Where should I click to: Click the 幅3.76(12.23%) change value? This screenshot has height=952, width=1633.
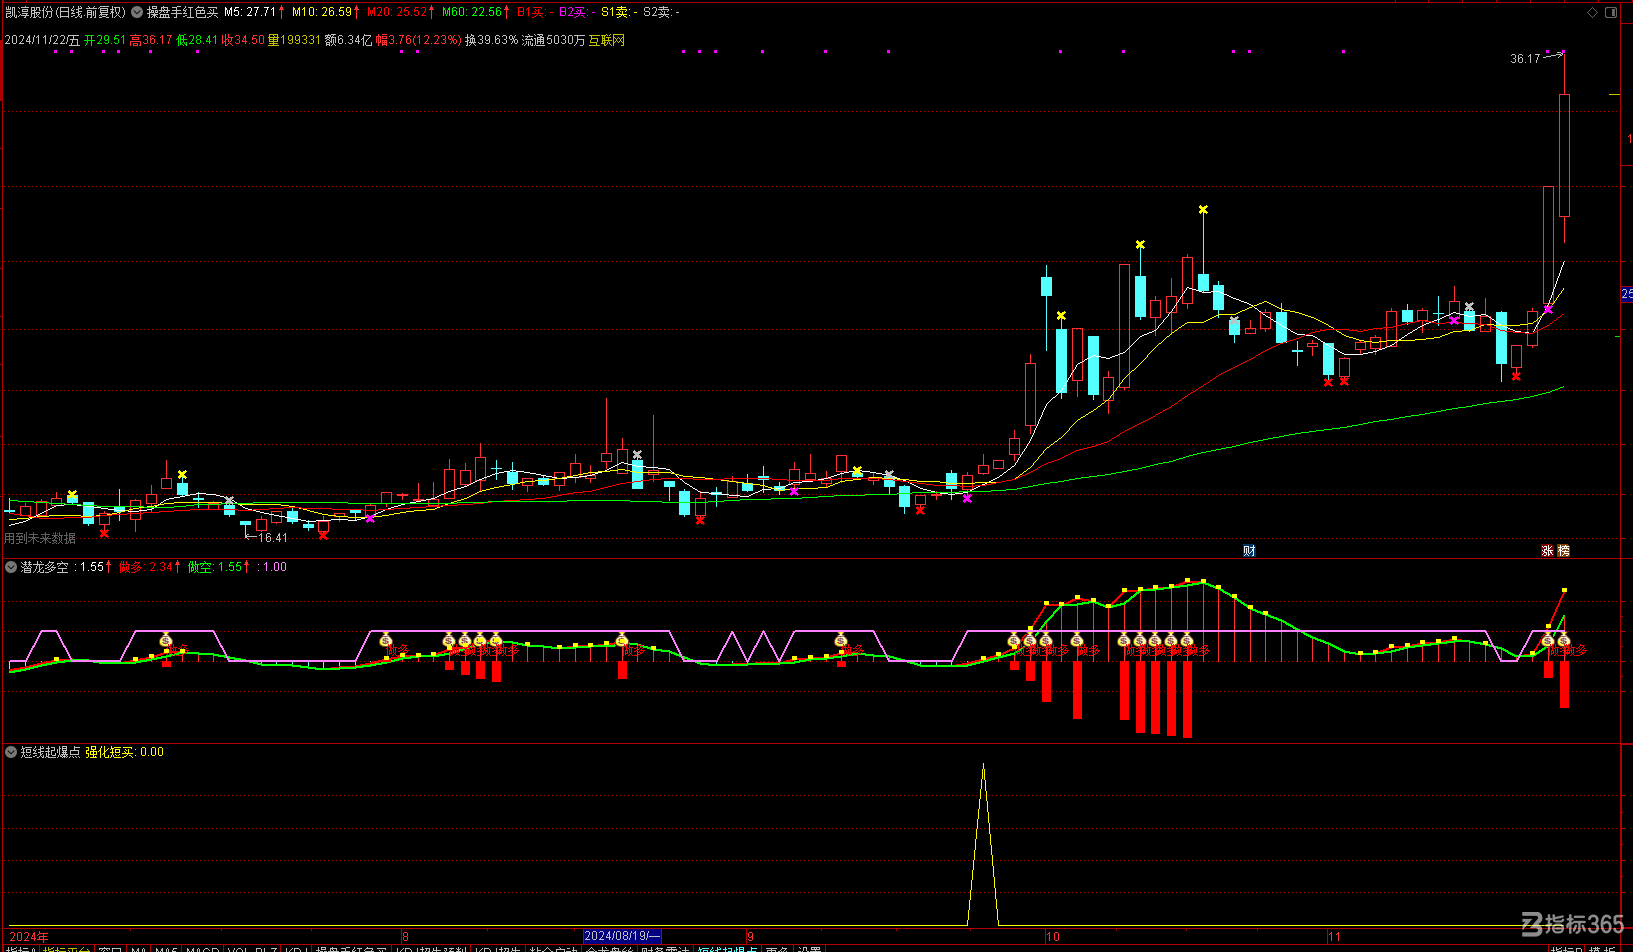(x=419, y=40)
